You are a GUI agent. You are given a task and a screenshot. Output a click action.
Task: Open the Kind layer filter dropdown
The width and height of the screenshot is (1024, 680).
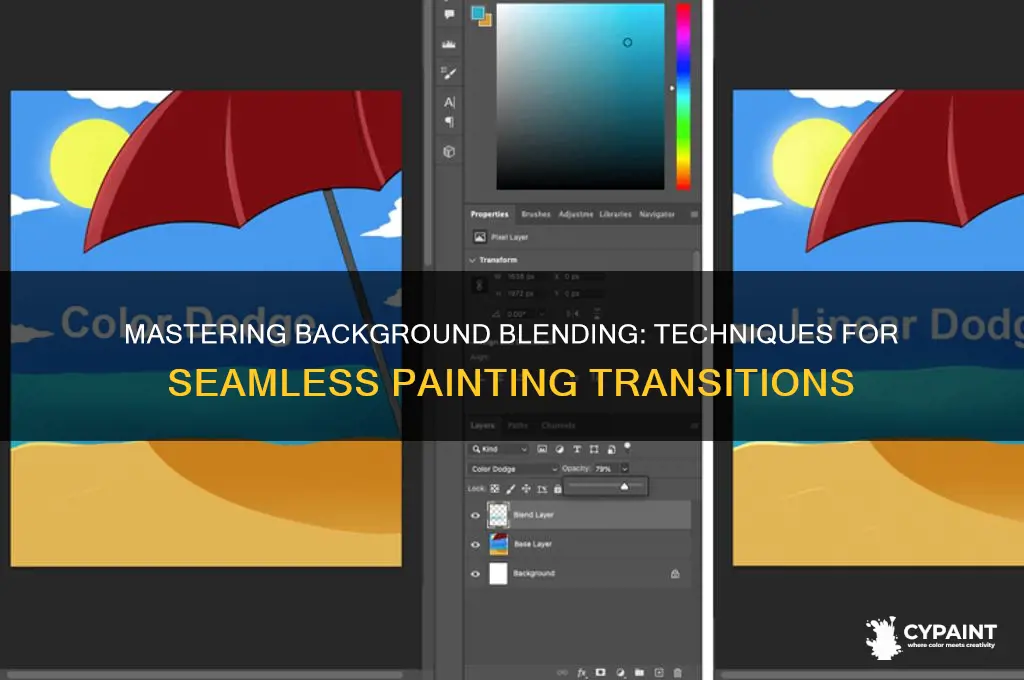[x=499, y=449]
